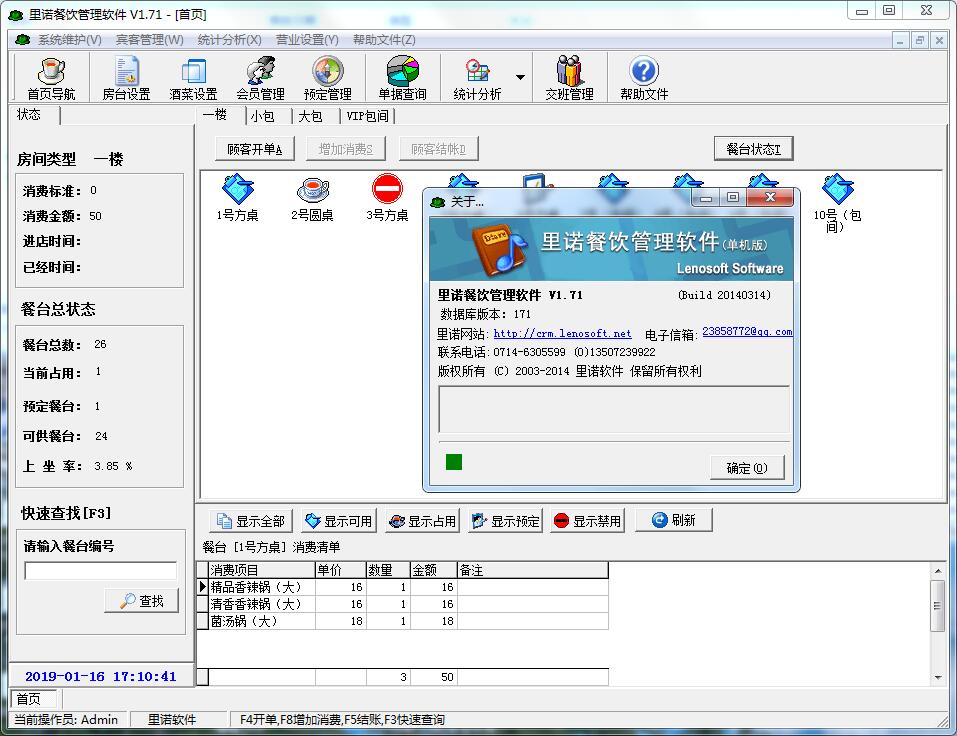Click 显示可用 show available tables button

coord(339,521)
